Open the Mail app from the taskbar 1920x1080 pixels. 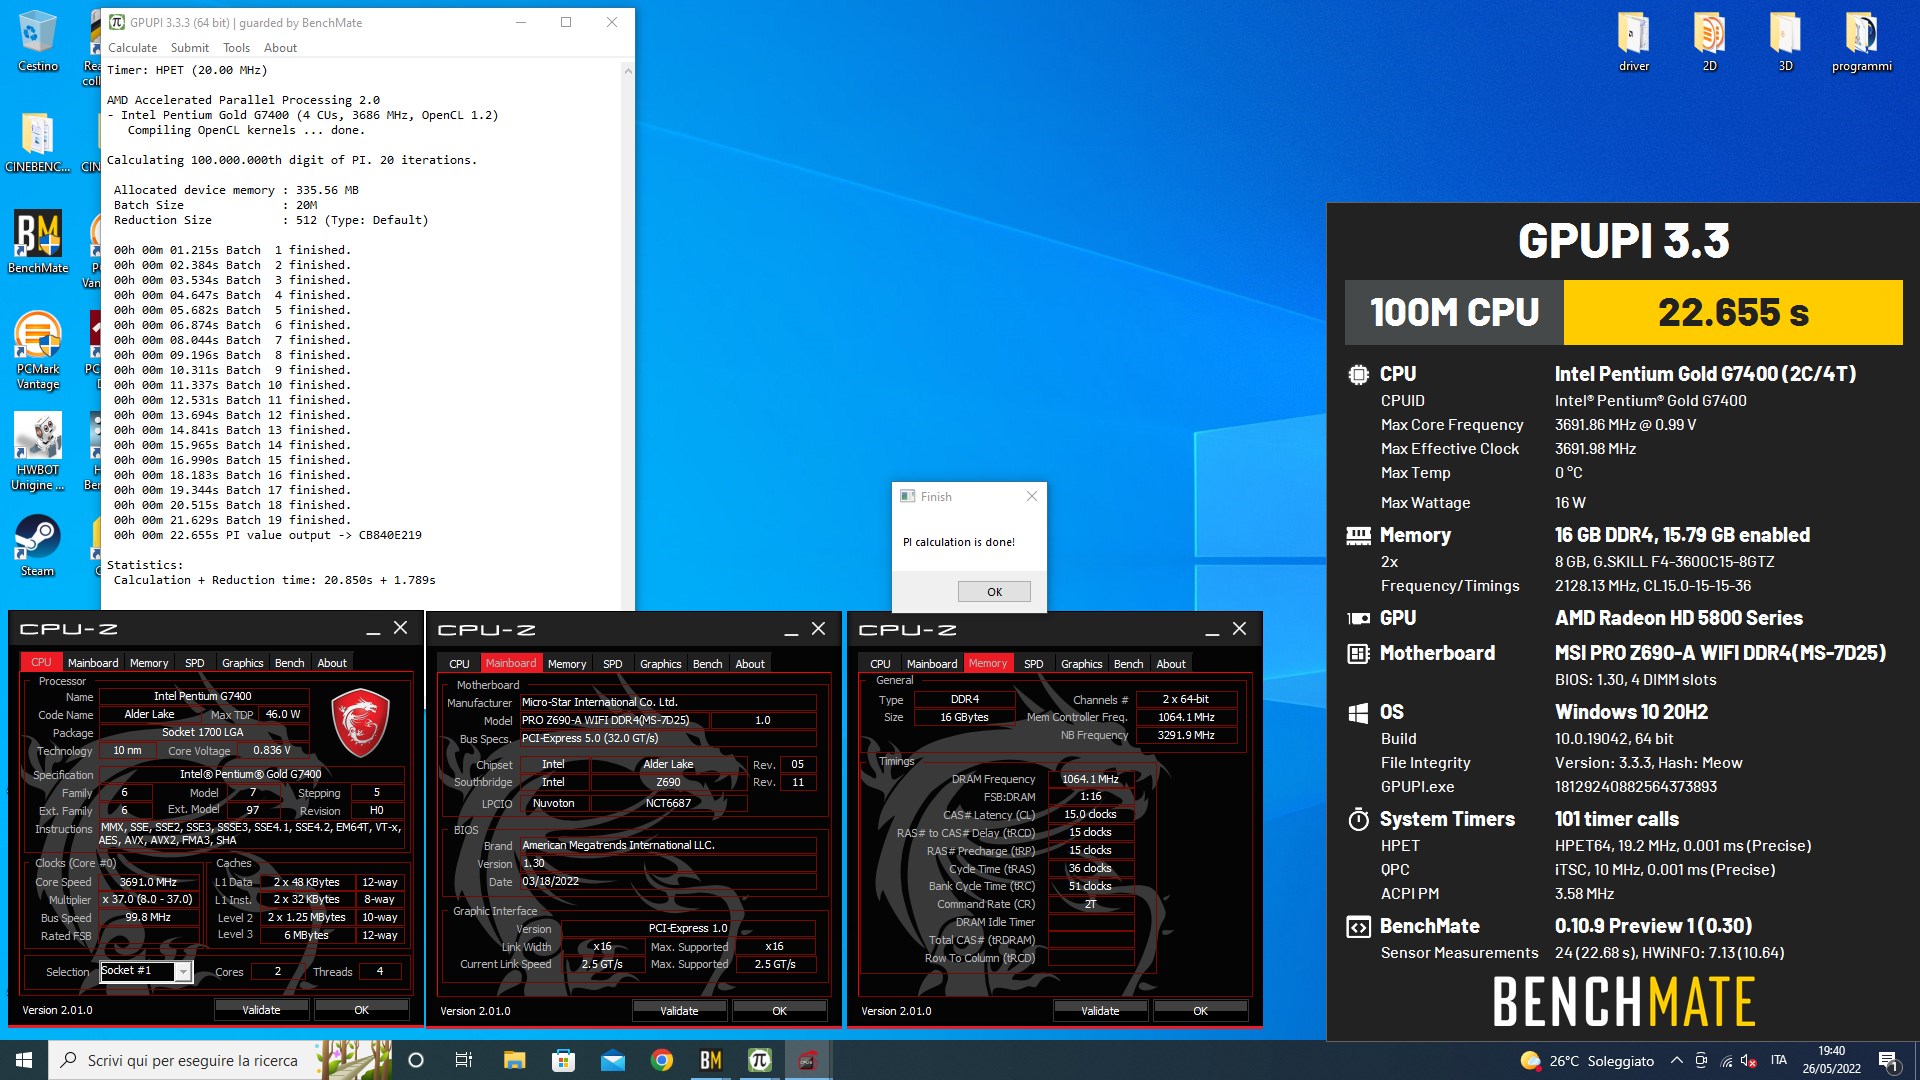point(612,1060)
